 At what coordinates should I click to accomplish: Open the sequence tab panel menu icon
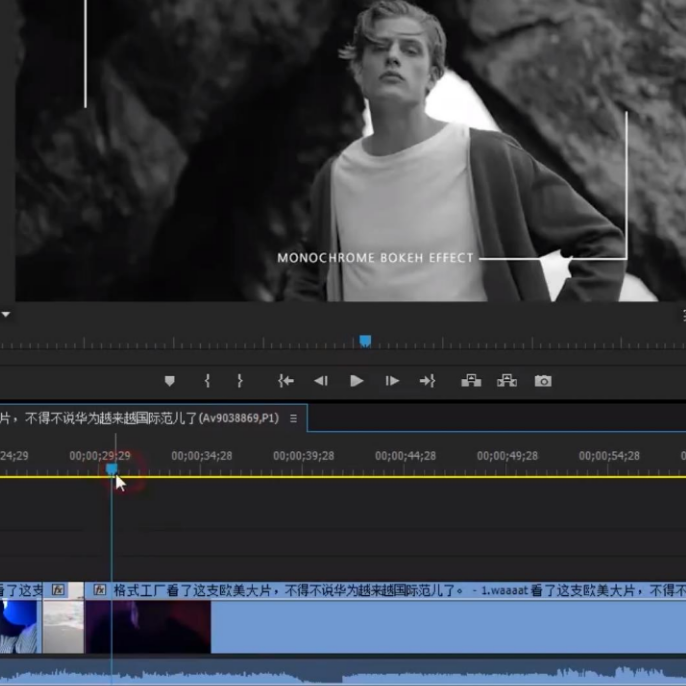pos(294,419)
